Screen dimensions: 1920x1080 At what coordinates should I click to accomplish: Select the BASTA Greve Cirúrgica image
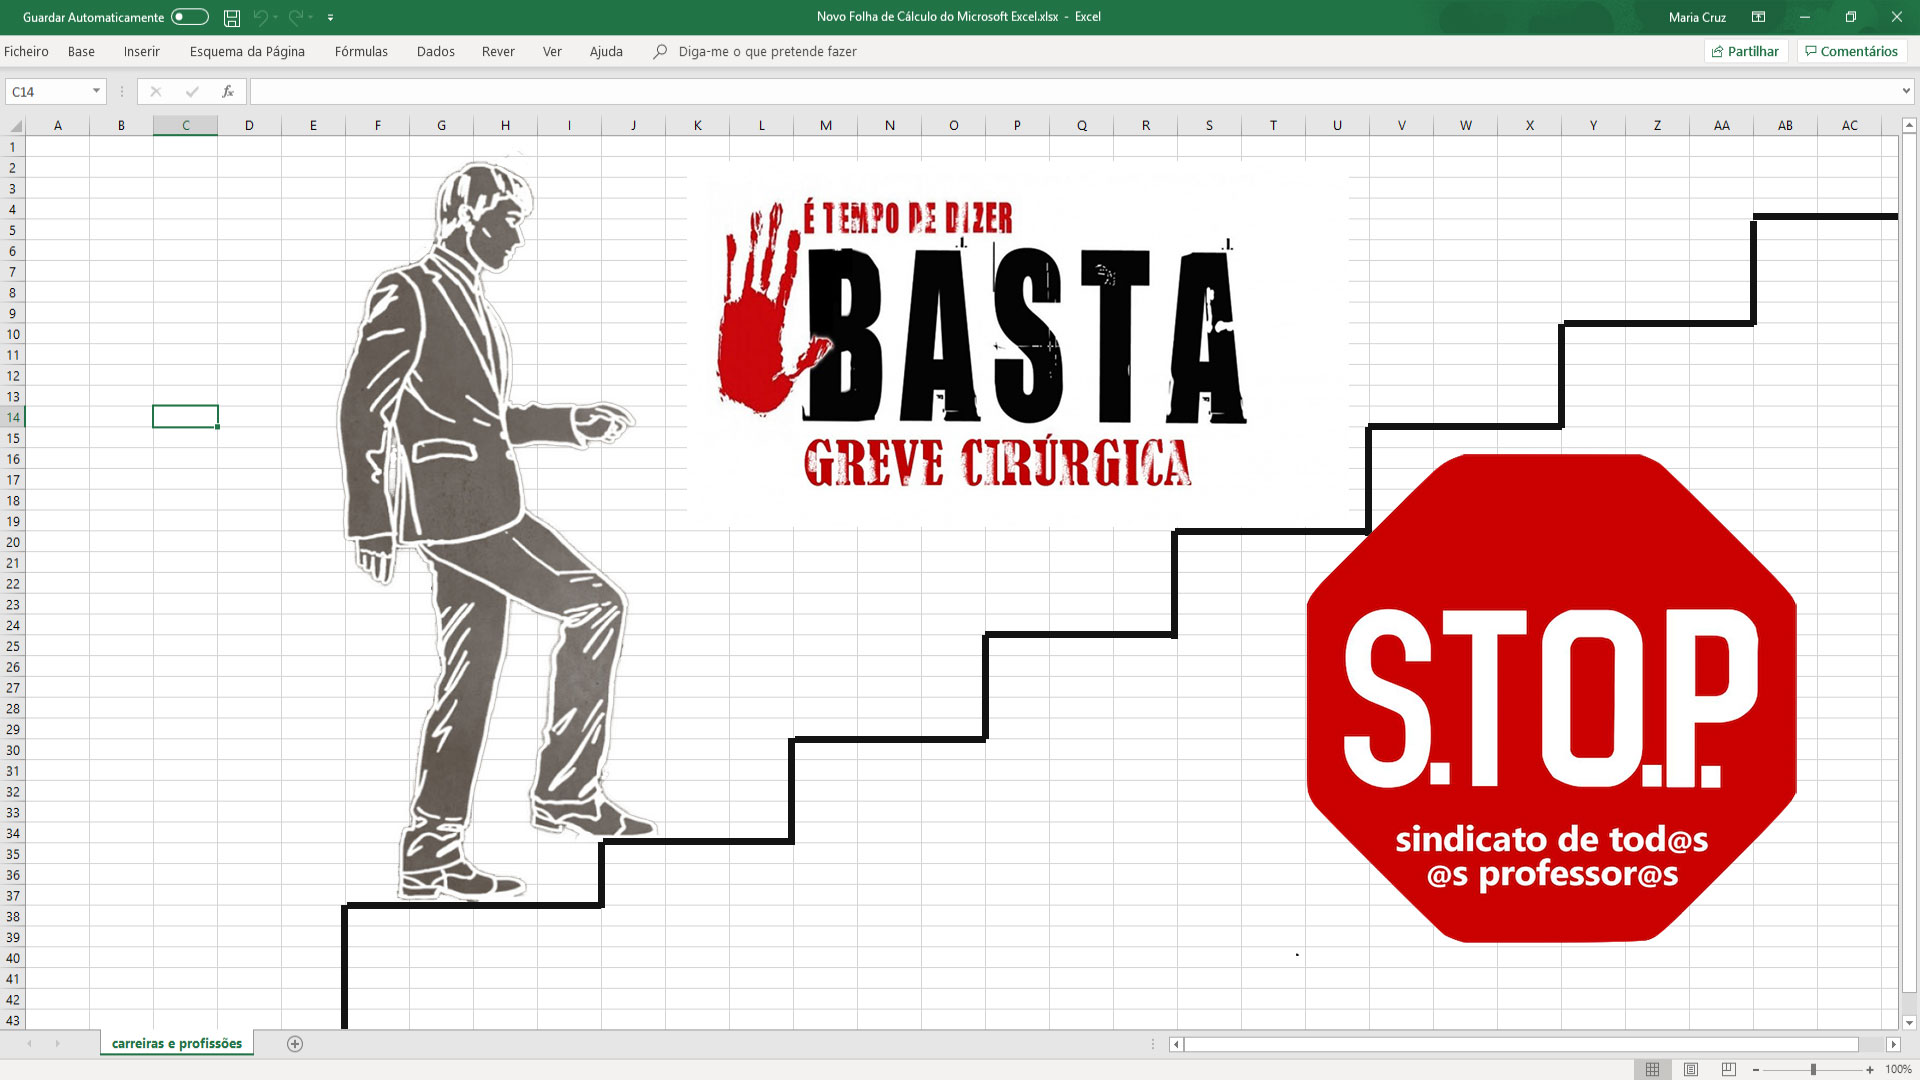pyautogui.click(x=1018, y=342)
